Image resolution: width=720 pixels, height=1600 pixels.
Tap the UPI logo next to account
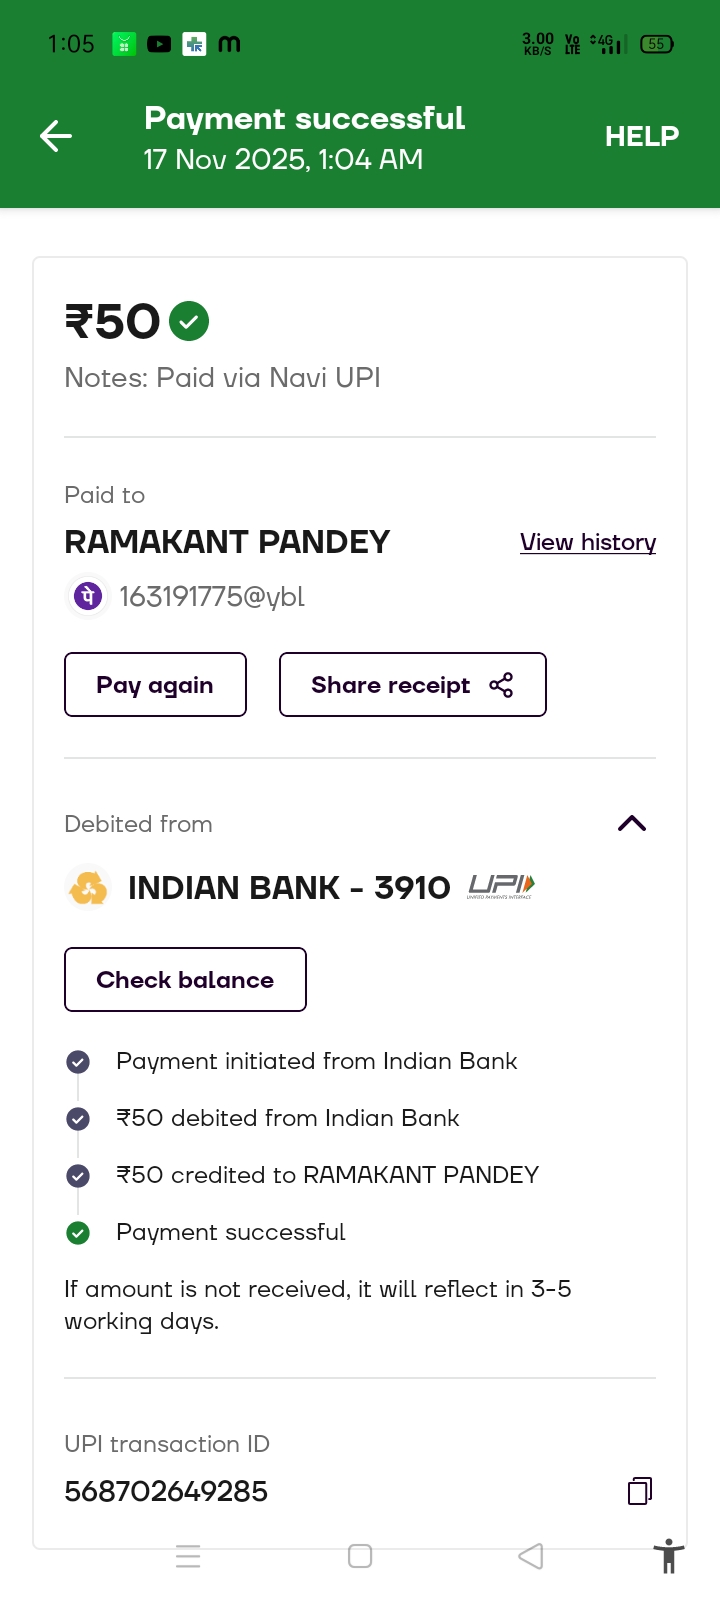tap(501, 887)
